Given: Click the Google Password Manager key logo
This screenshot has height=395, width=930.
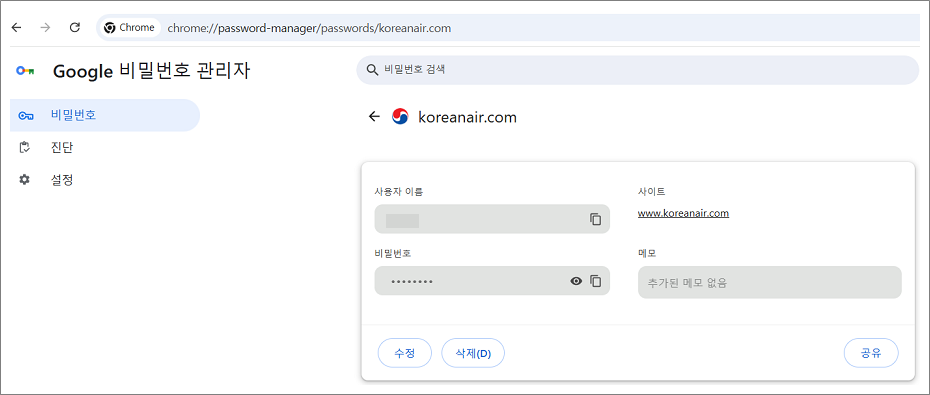Looking at the screenshot, I should (x=25, y=71).
